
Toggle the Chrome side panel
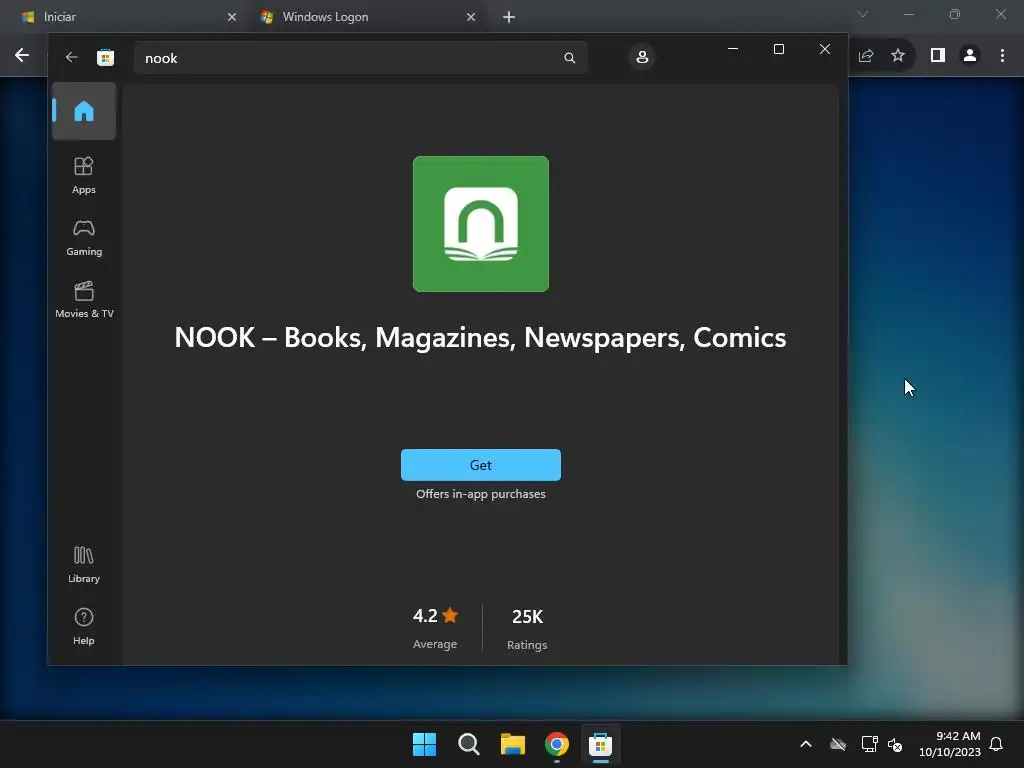(x=938, y=56)
